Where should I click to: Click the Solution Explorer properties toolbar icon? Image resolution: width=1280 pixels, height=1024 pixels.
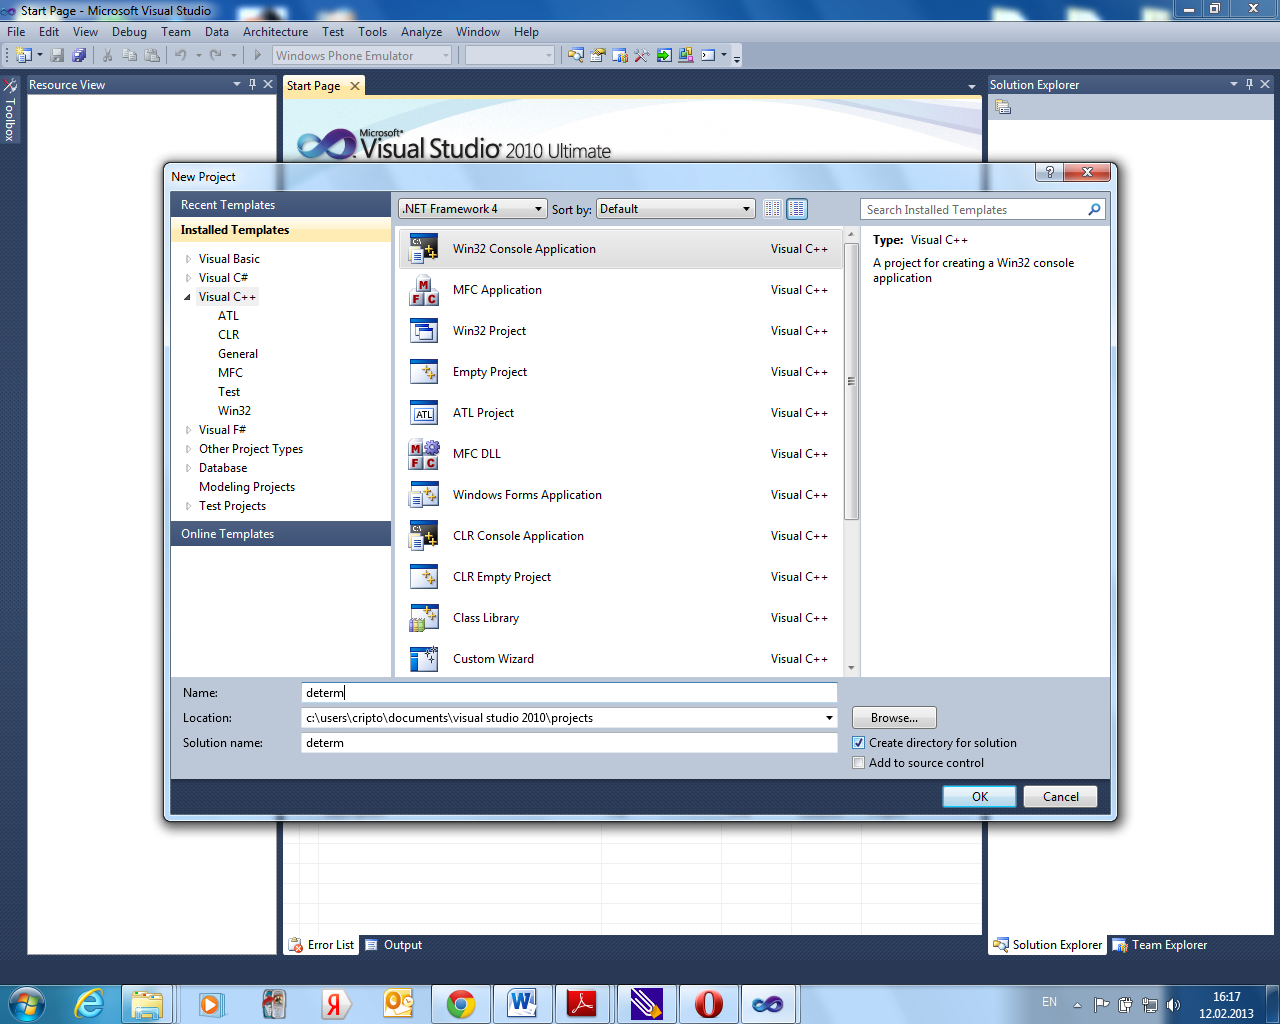(1003, 107)
